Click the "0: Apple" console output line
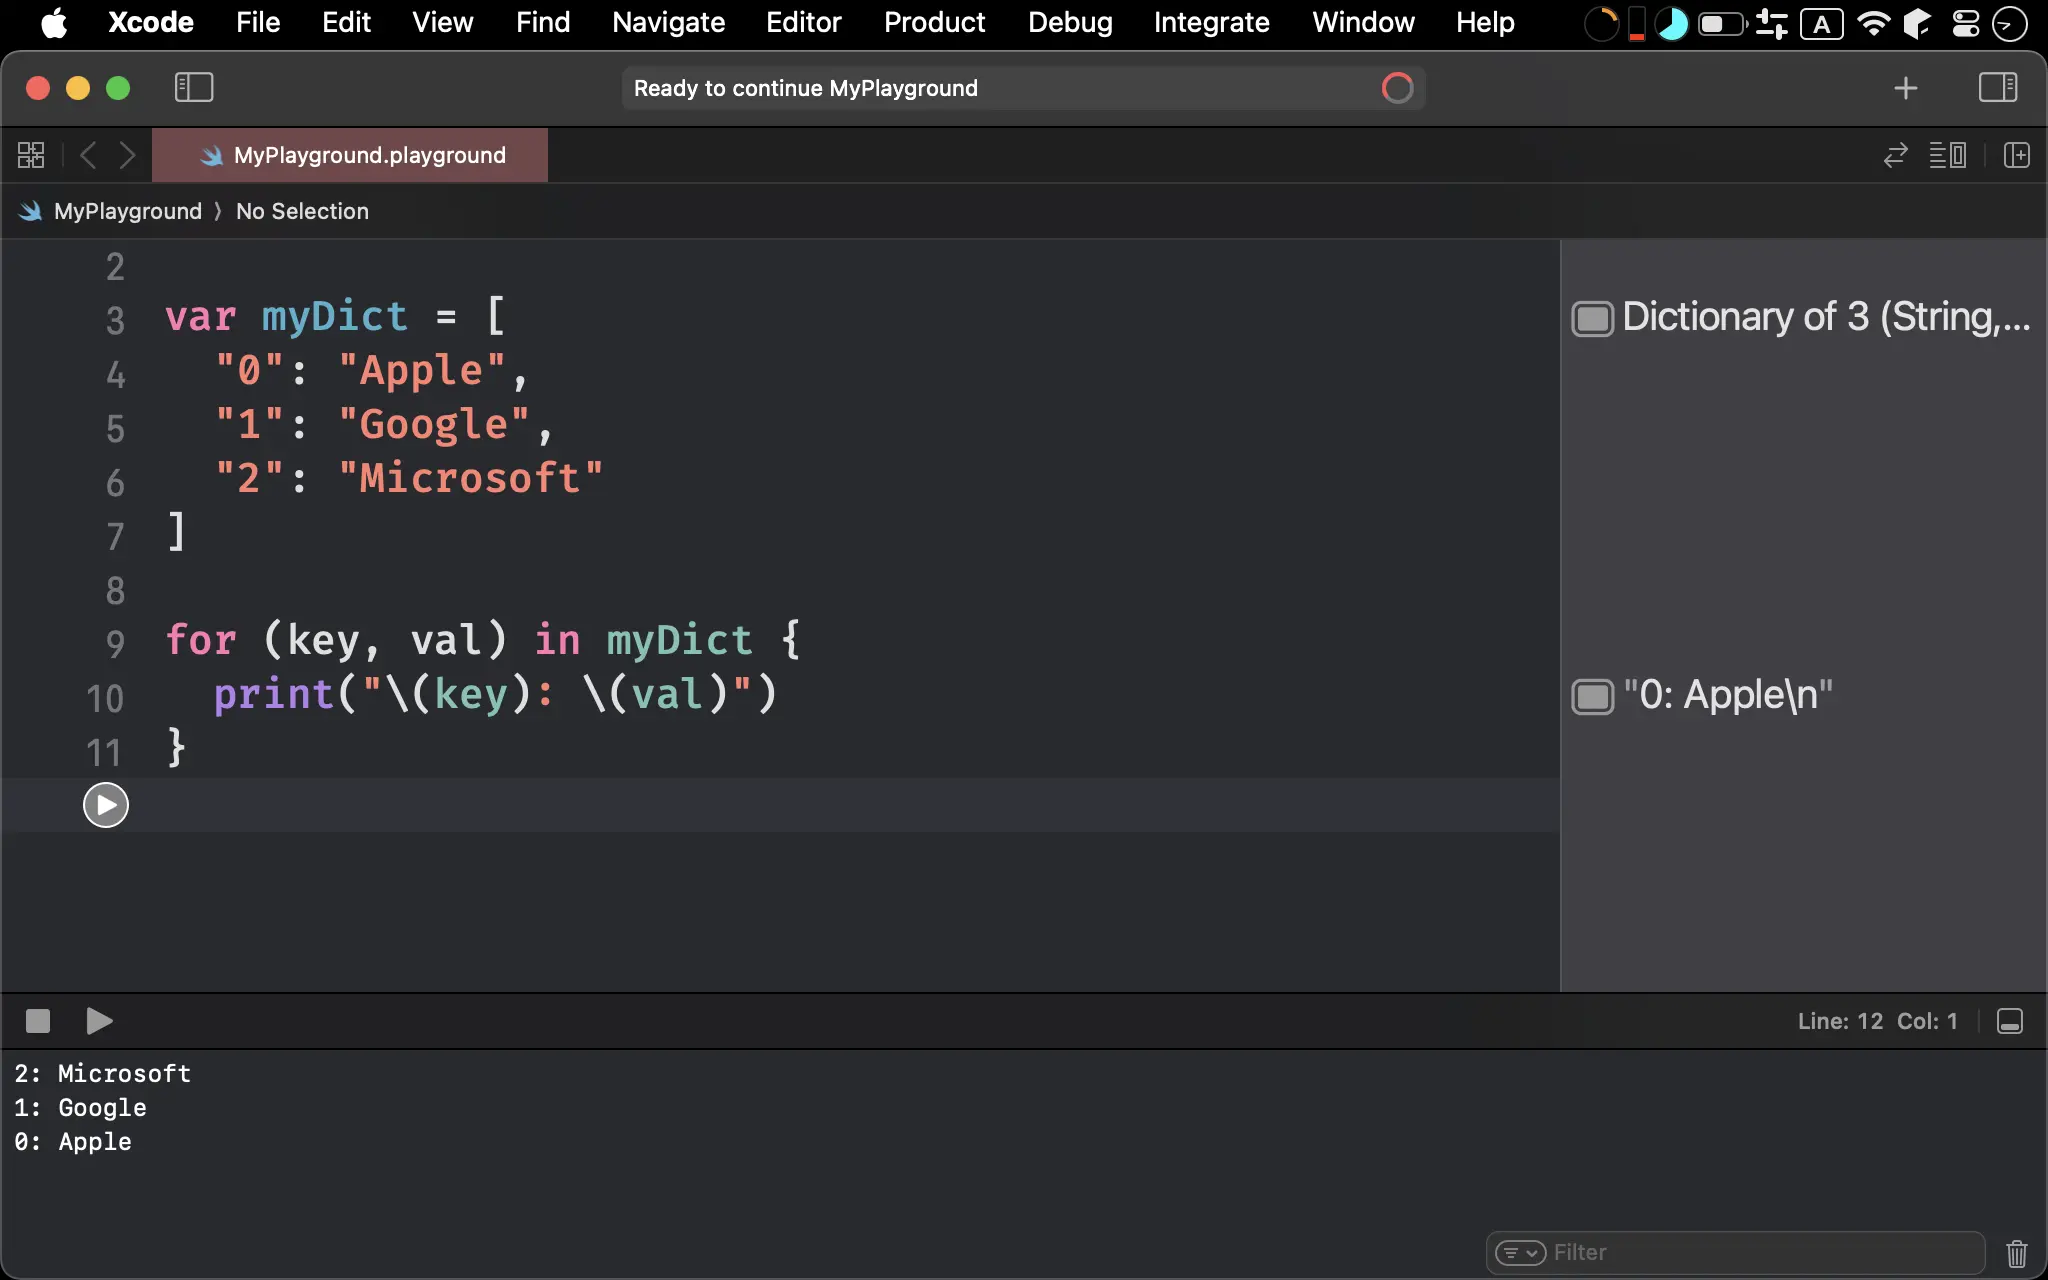This screenshot has height=1280, width=2048. coord(73,1141)
